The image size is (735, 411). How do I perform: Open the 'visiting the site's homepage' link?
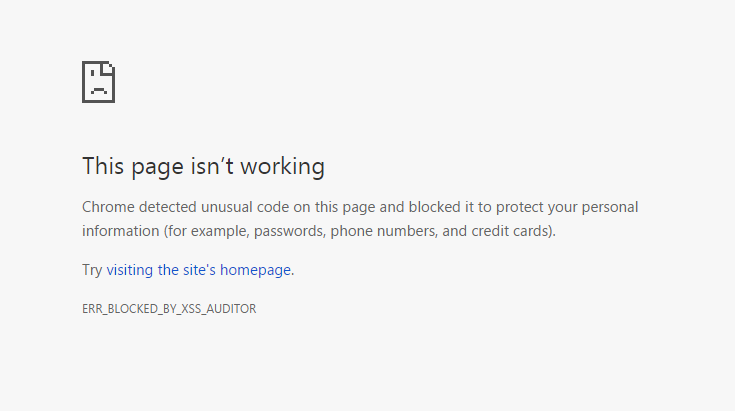[x=199, y=270]
